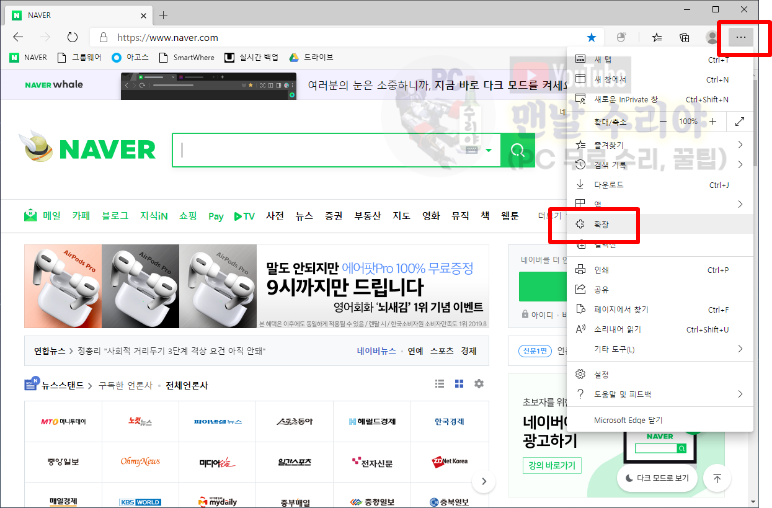Open 확장 extensions in the Edge menu
This screenshot has width=772, height=508.
tap(660, 224)
